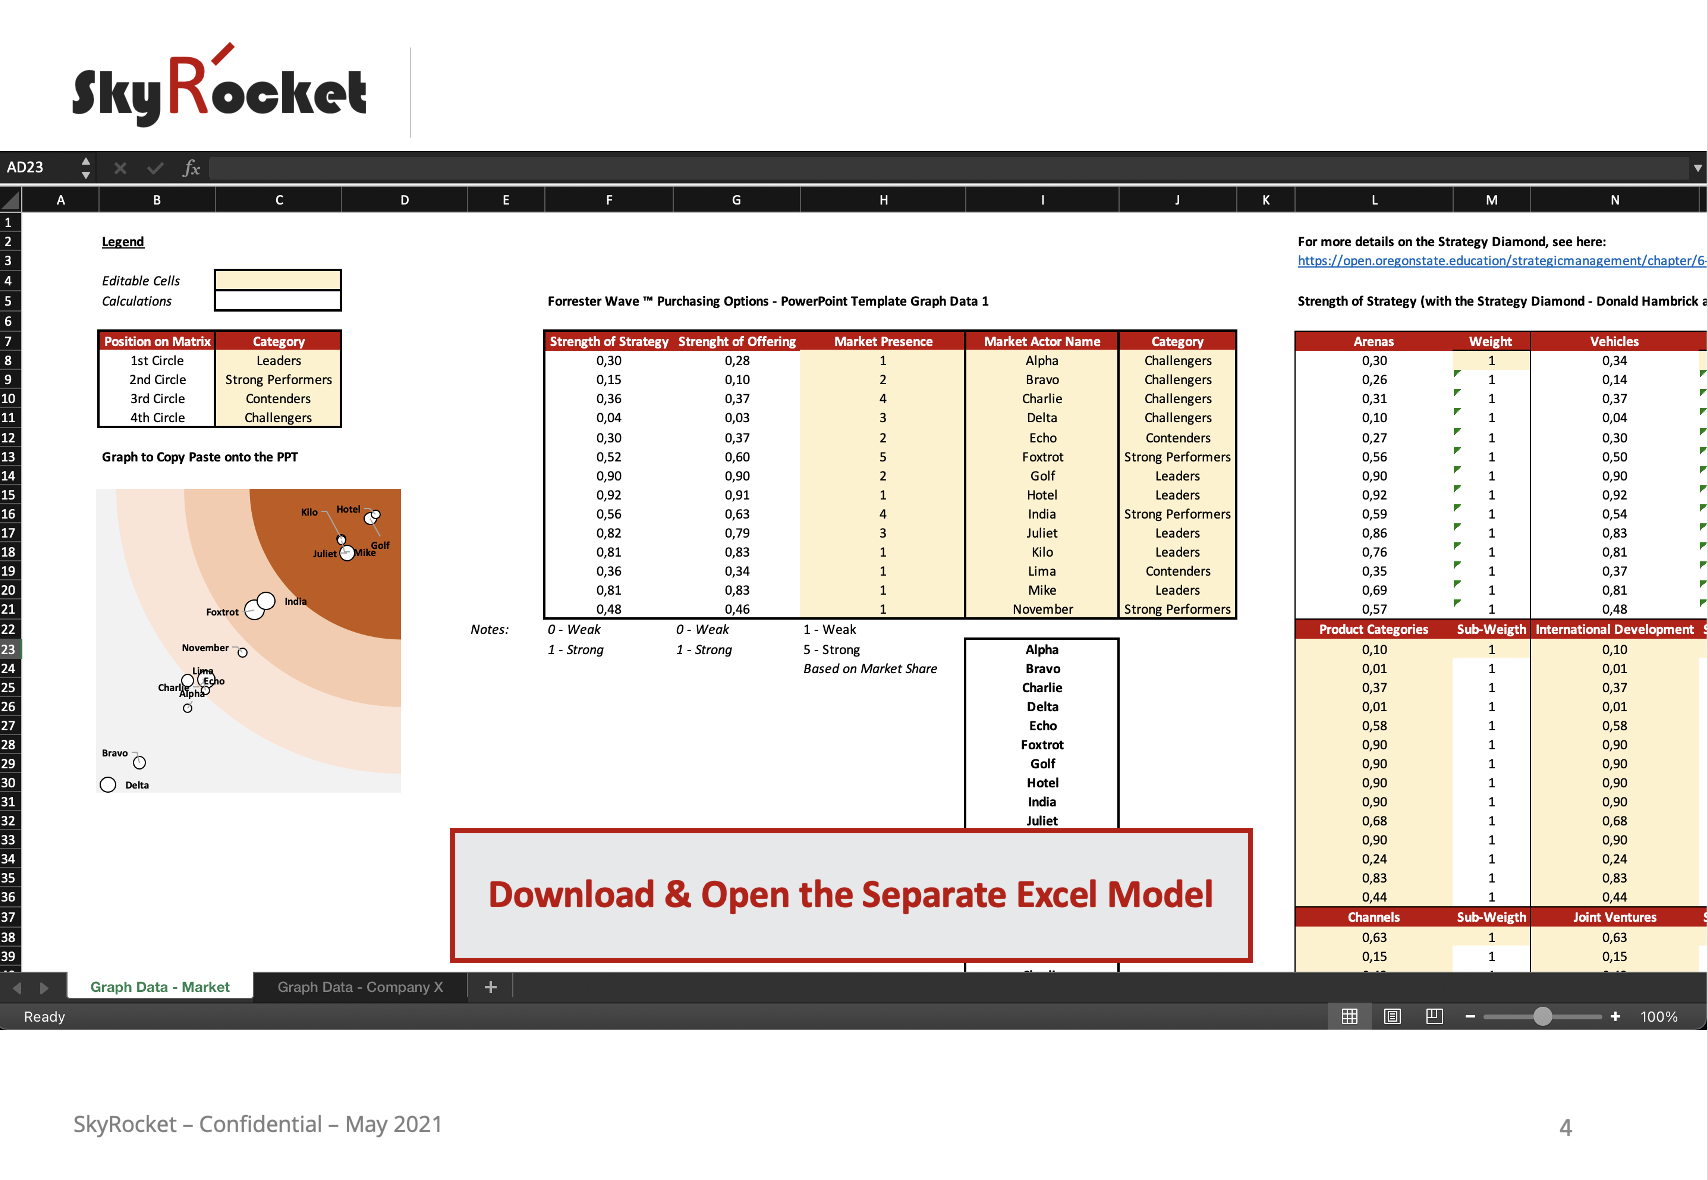The width and height of the screenshot is (1708, 1180).
Task: Switch to Graph Data - Company X tab
Action: [x=360, y=987]
